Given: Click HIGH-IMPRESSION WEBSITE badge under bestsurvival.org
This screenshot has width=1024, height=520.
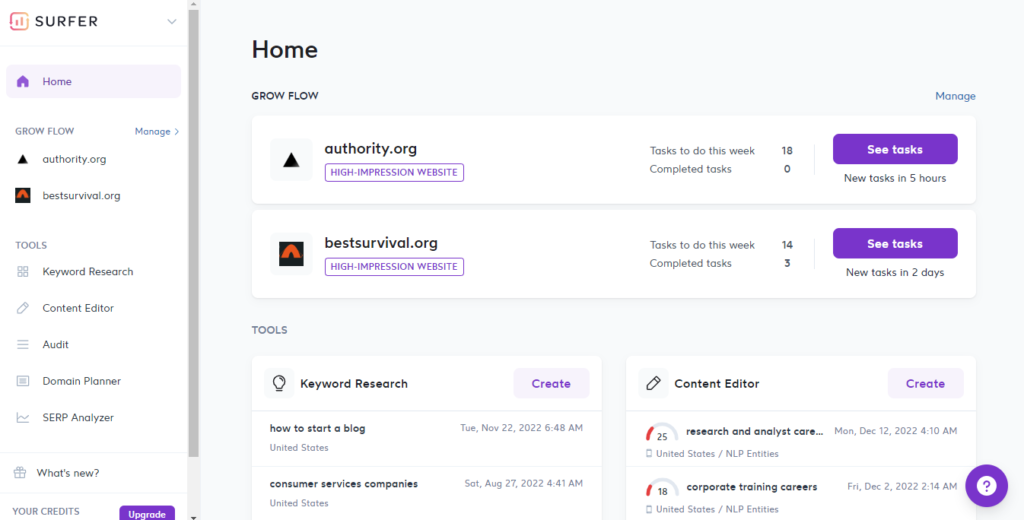Looking at the screenshot, I should tap(394, 267).
